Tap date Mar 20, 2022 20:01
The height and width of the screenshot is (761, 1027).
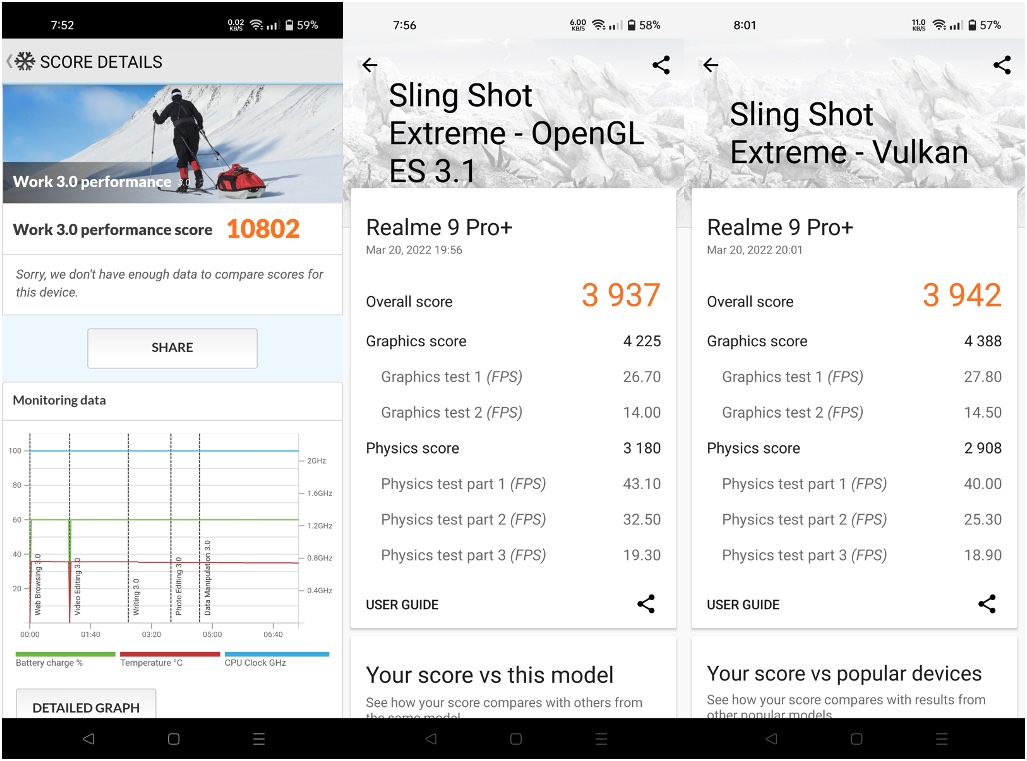coord(755,250)
